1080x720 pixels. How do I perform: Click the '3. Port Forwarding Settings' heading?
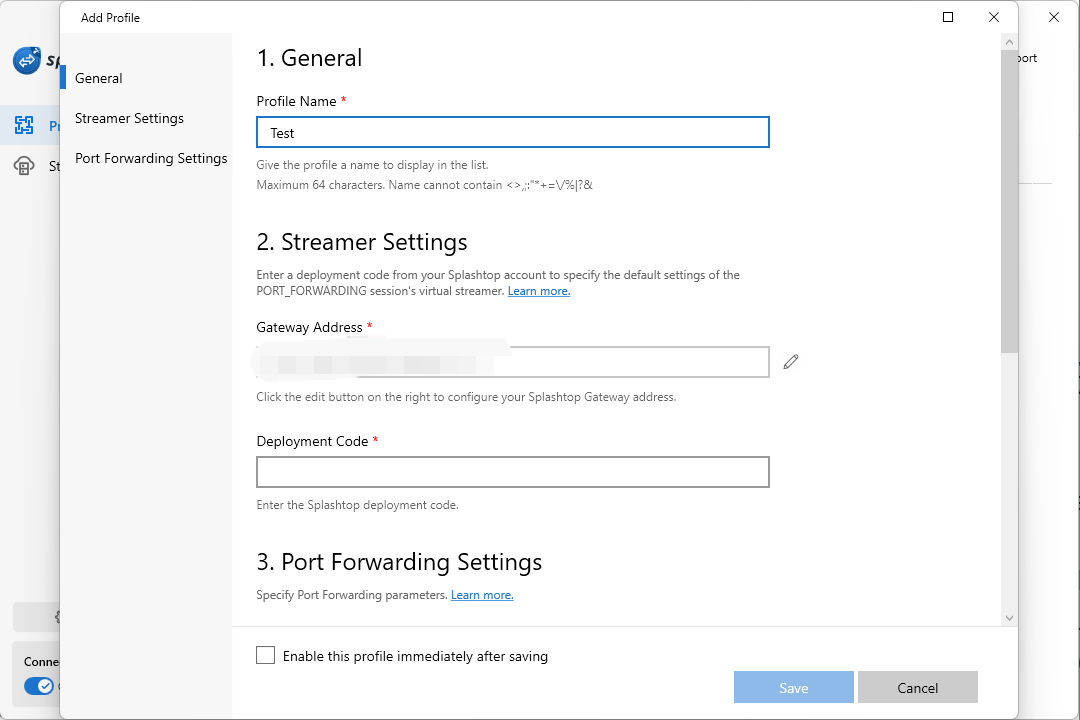tap(399, 562)
